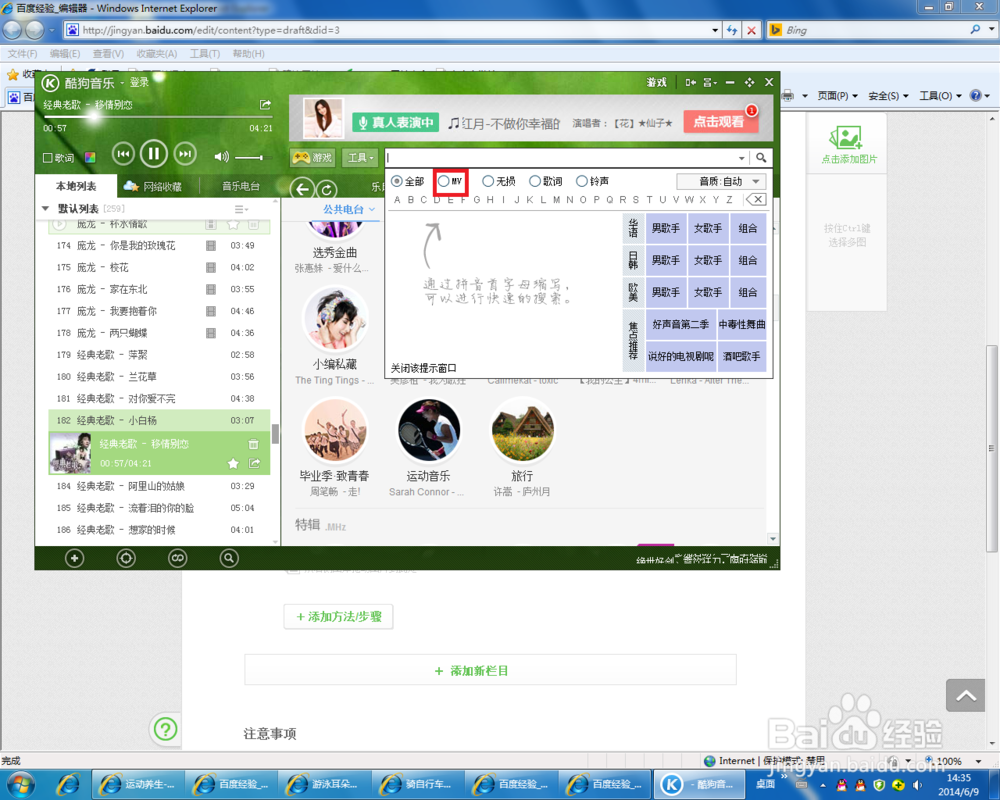1000x800 pixels.
Task: Click 点击观看 red button
Action: [719, 121]
